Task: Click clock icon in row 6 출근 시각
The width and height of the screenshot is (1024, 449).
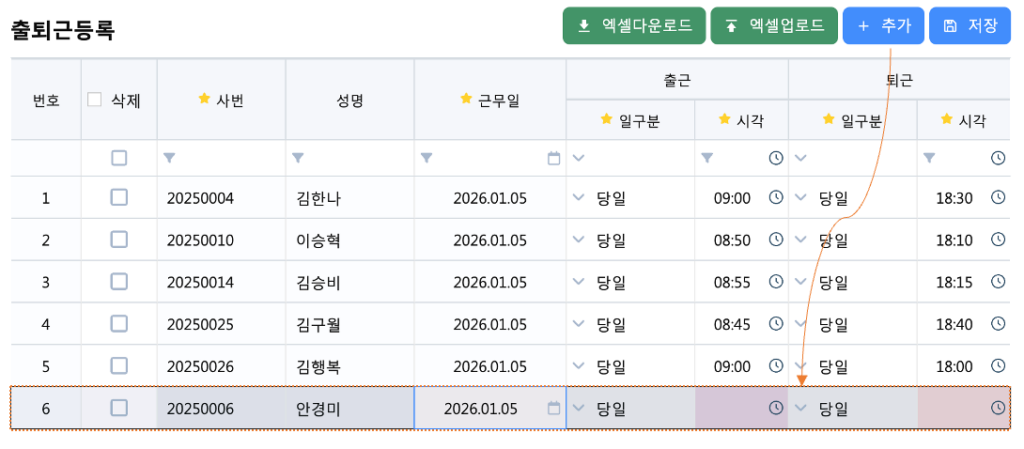Action: pos(776,408)
